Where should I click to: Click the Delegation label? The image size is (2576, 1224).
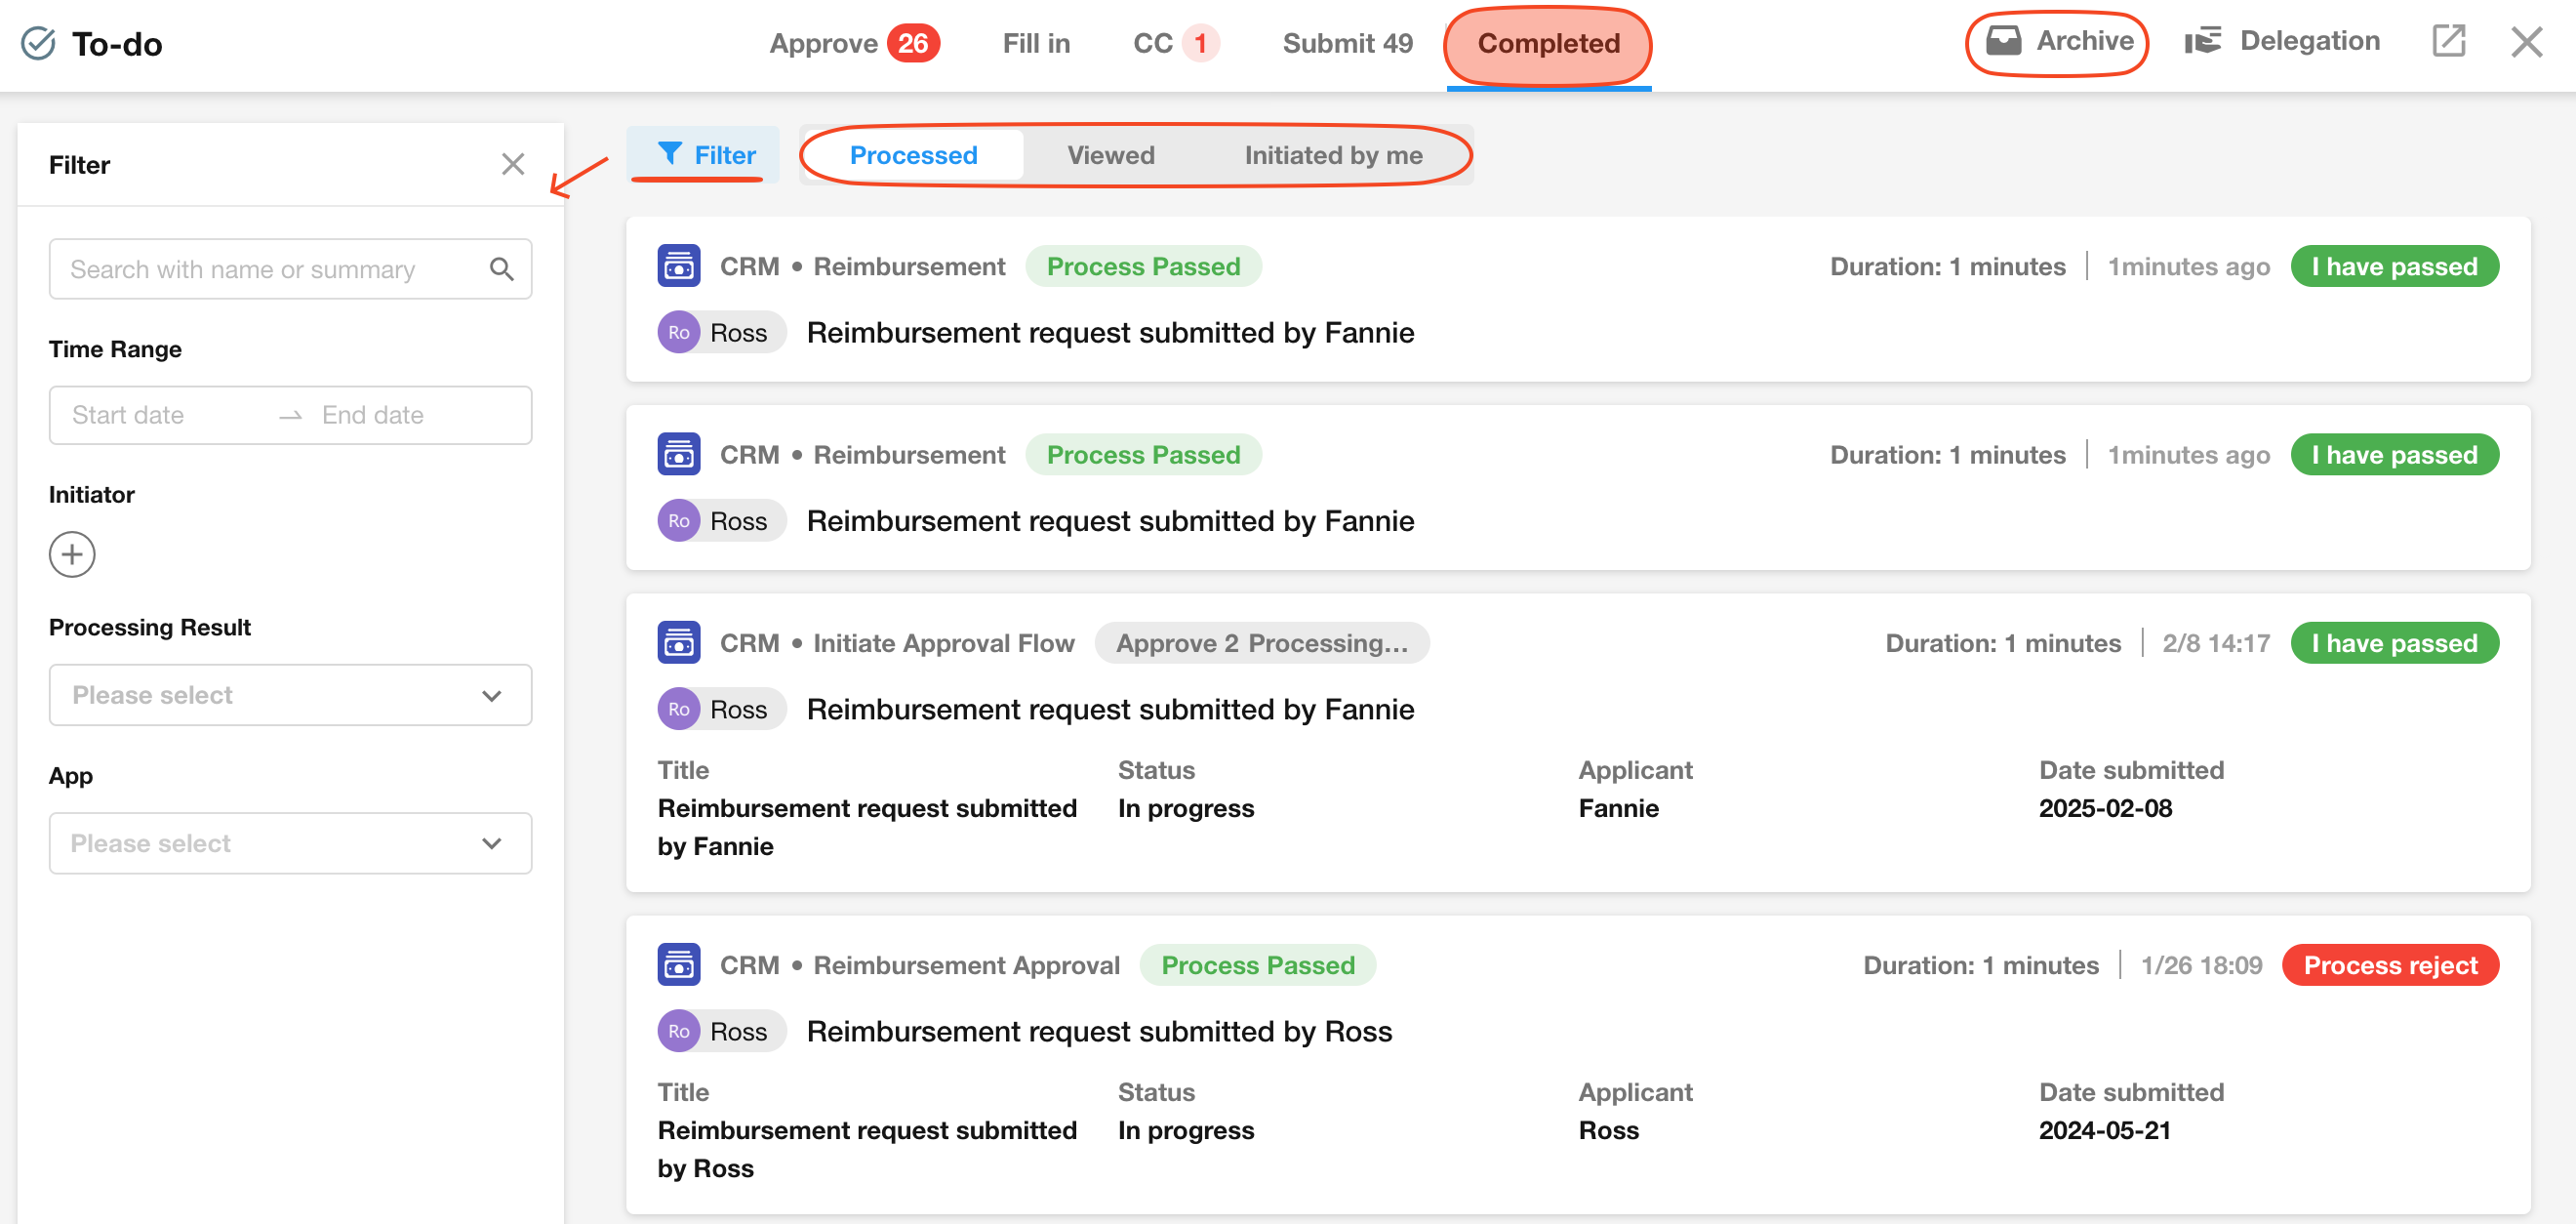click(2309, 41)
